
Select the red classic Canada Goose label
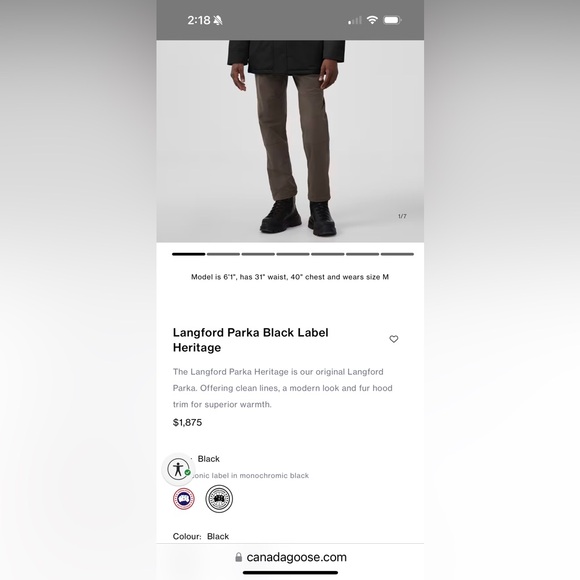click(x=184, y=499)
